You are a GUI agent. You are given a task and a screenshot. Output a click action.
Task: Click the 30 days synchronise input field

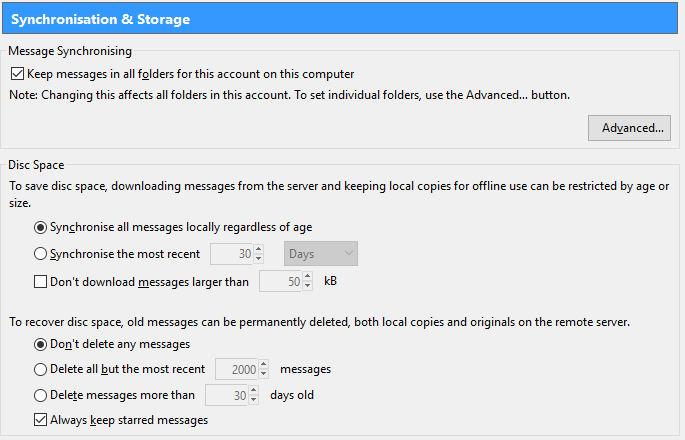[x=231, y=254]
